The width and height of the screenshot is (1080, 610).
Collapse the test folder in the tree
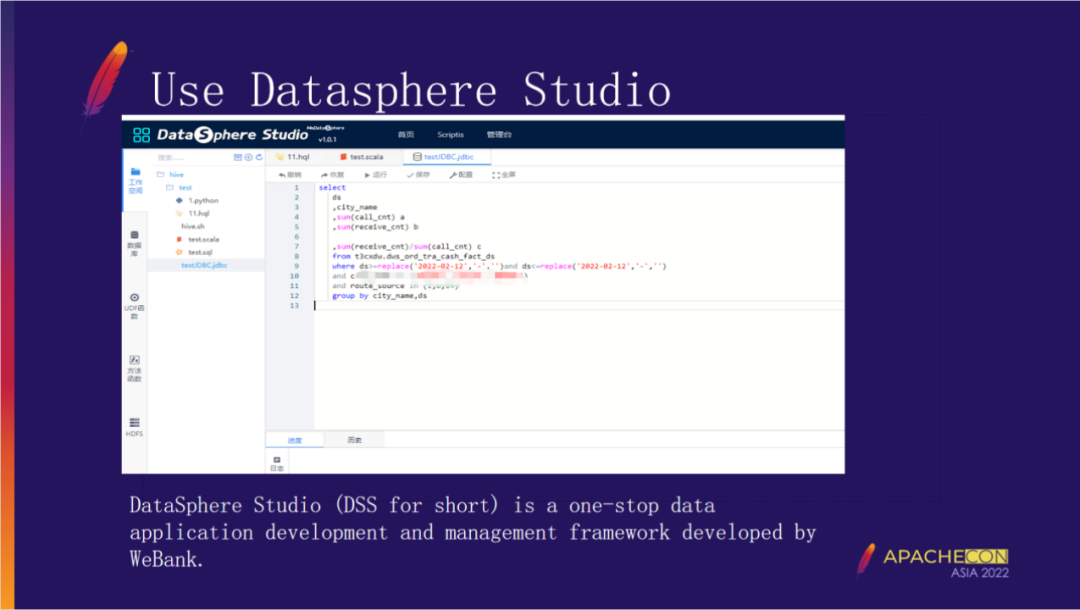(179, 187)
